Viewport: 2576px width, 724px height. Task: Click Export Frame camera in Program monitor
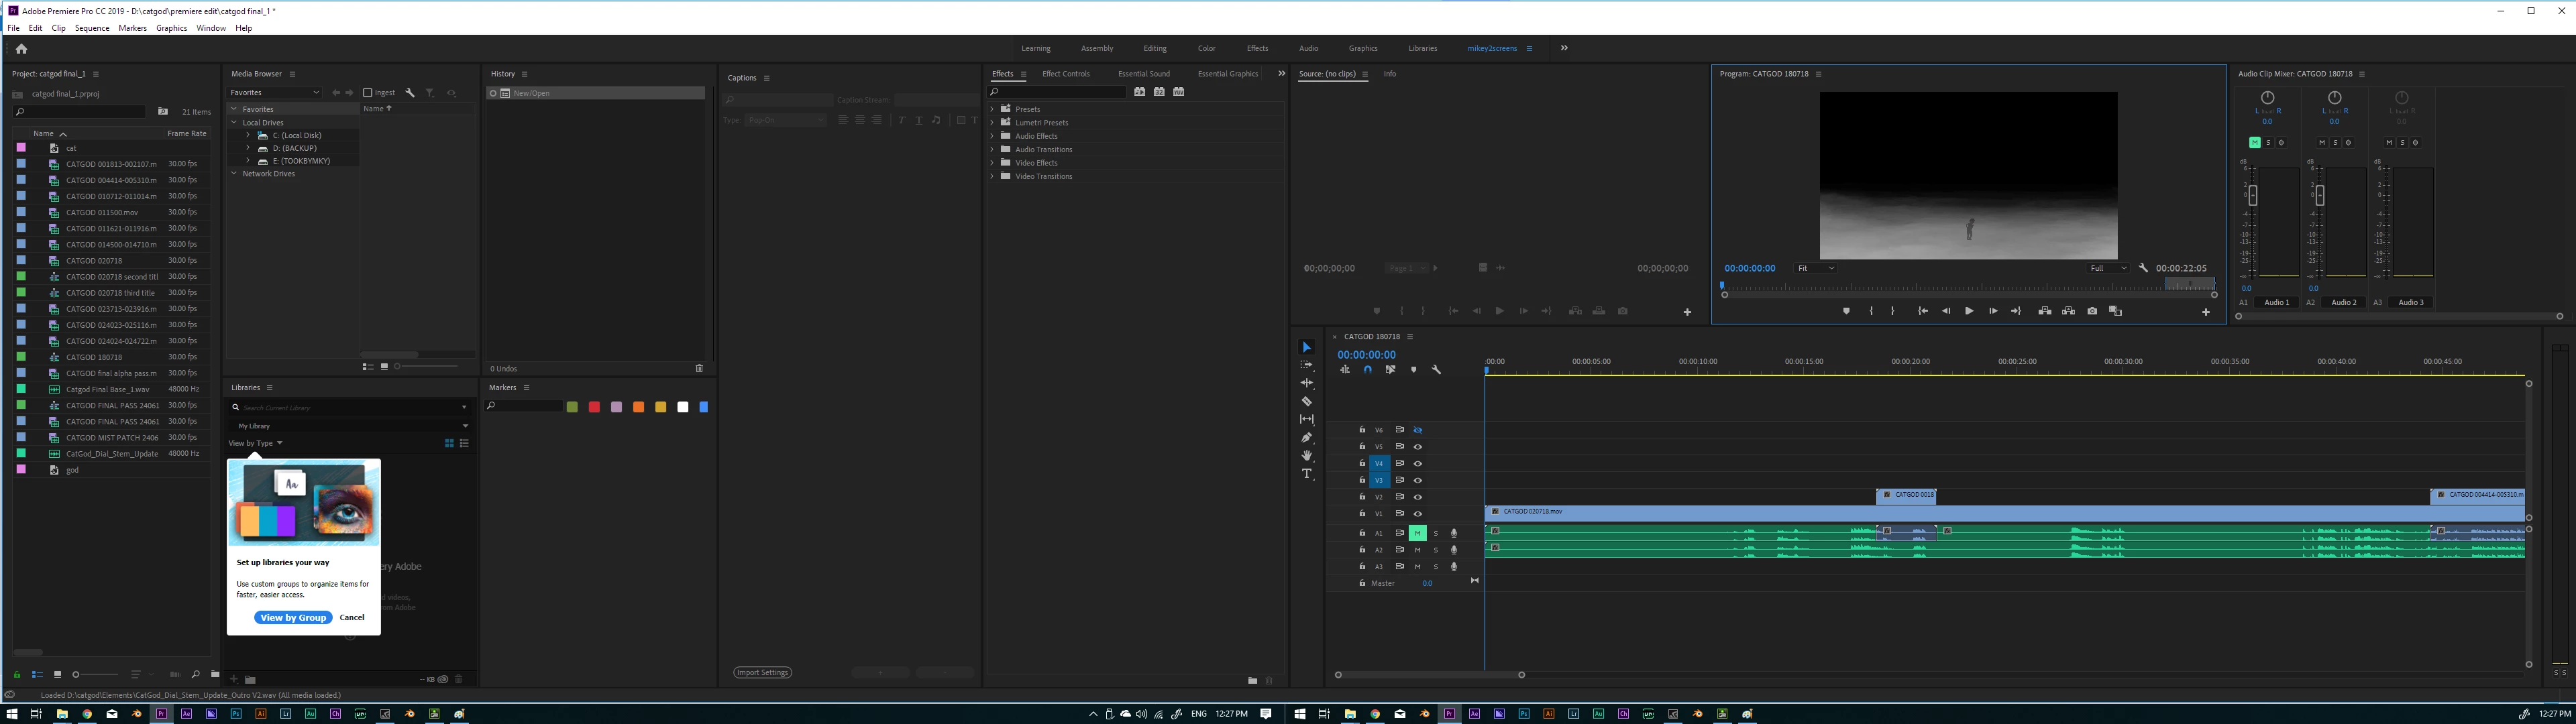tap(2092, 311)
